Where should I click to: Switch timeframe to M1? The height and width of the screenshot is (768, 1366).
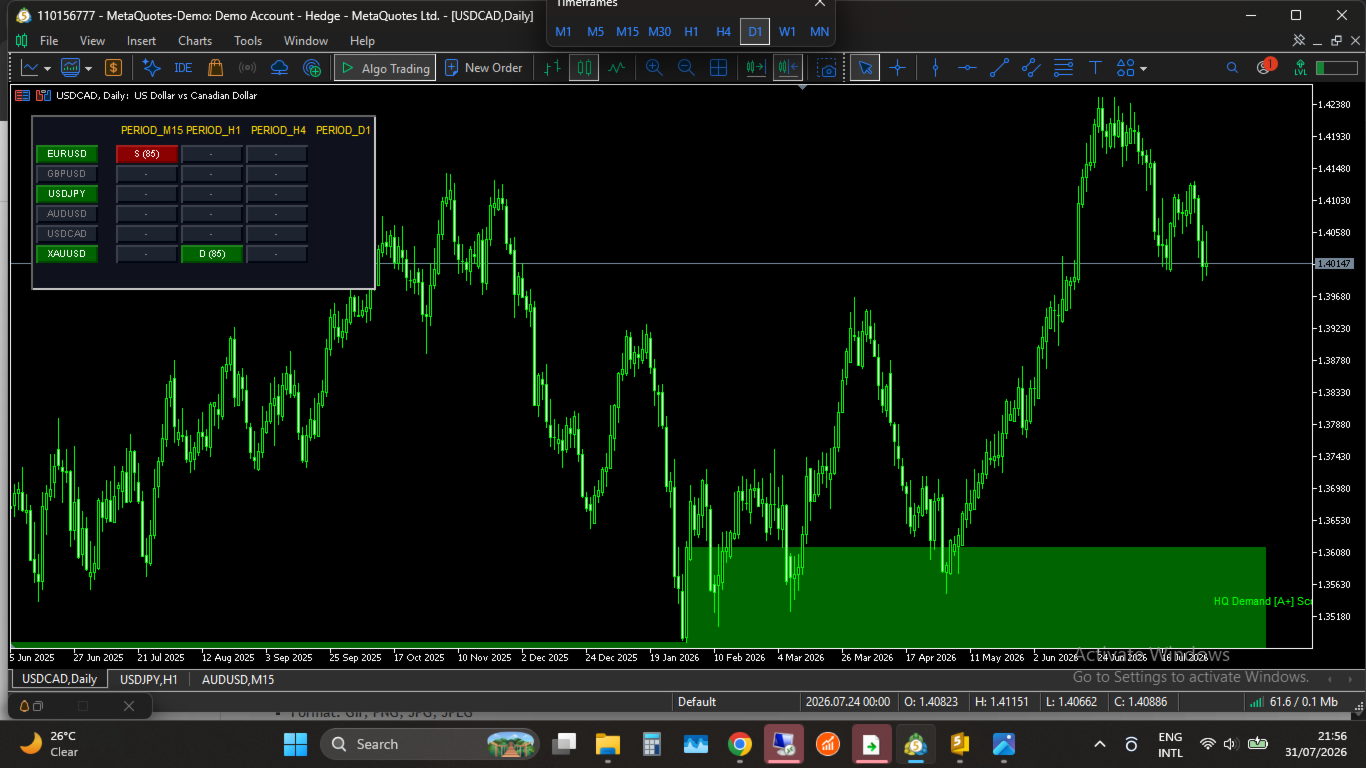(564, 32)
